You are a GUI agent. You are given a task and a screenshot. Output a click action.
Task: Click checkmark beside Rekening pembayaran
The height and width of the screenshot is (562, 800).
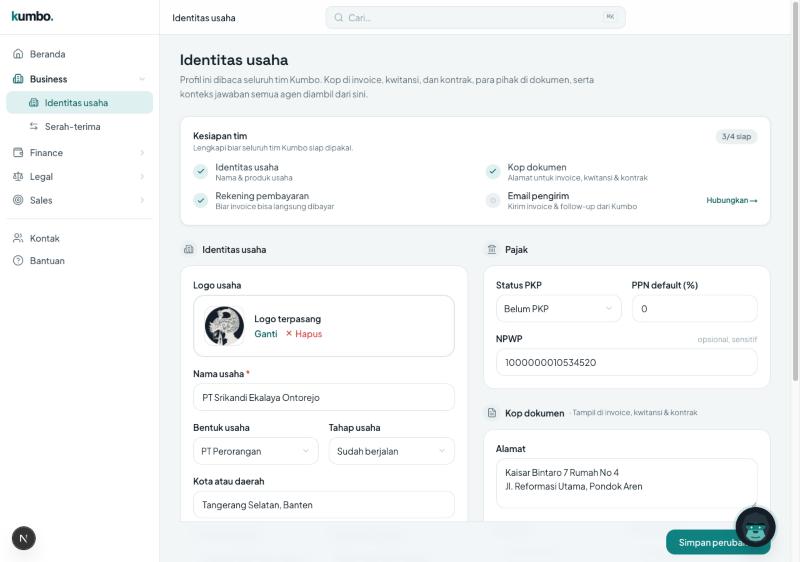point(201,200)
